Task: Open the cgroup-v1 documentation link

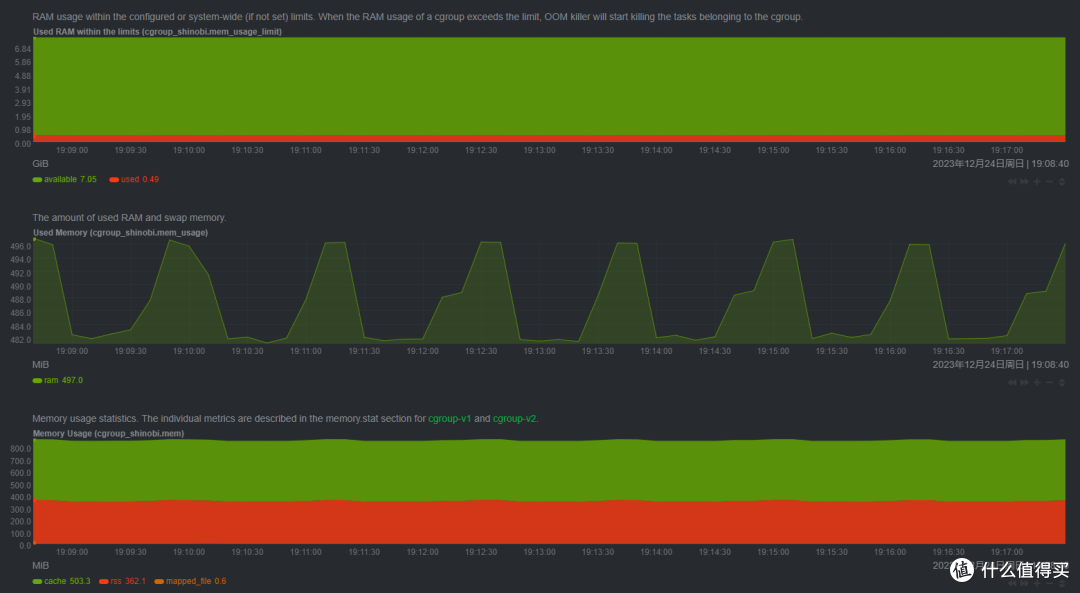Action: [449, 419]
